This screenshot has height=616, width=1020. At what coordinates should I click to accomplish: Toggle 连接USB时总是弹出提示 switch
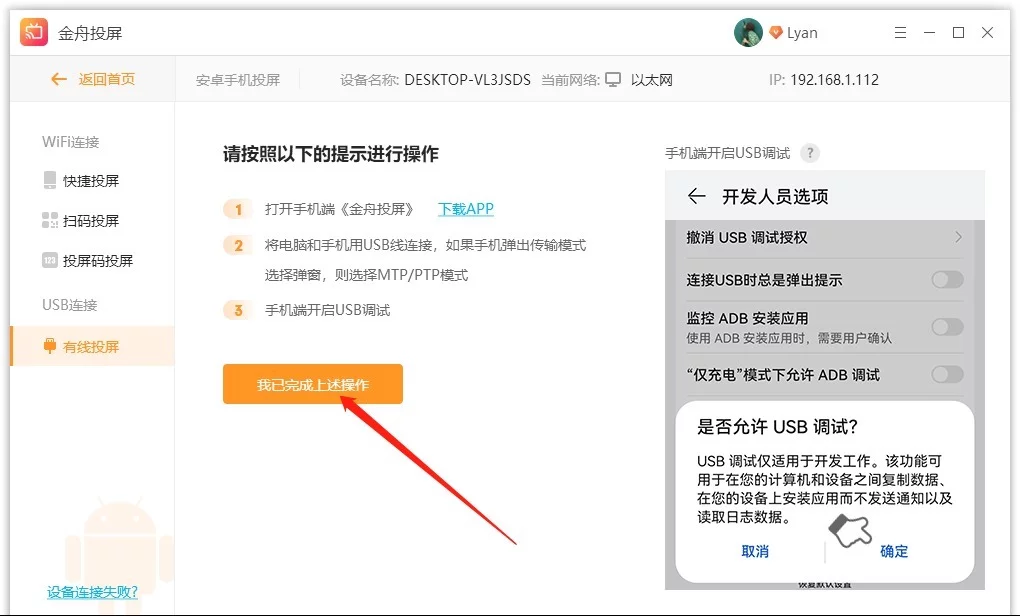tap(947, 280)
